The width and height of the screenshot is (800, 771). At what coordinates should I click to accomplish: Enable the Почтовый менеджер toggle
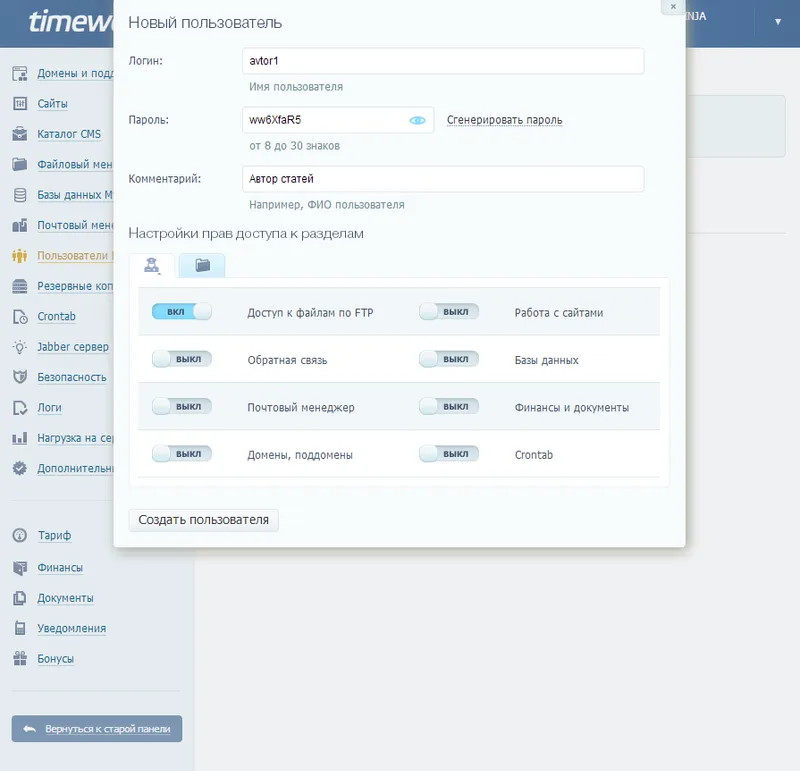coord(182,406)
